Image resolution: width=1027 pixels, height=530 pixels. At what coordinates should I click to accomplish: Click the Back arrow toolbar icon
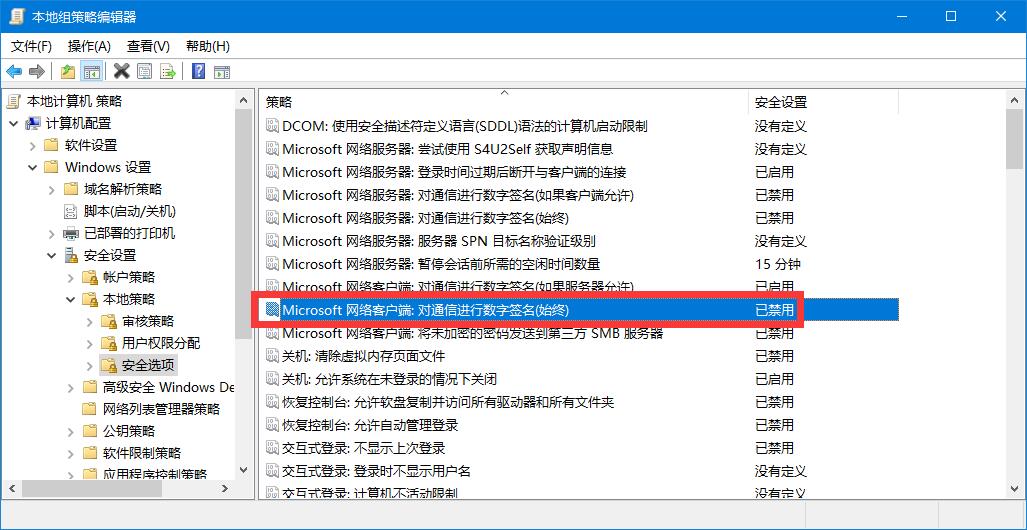pos(14,71)
